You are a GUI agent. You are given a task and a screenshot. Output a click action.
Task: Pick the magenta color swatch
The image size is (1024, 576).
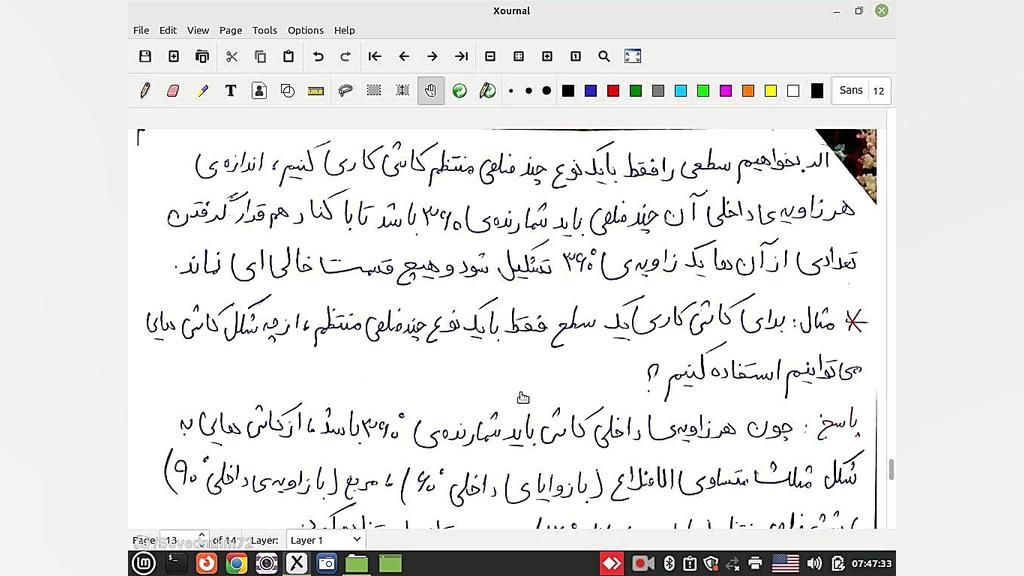pyautogui.click(x=726, y=91)
